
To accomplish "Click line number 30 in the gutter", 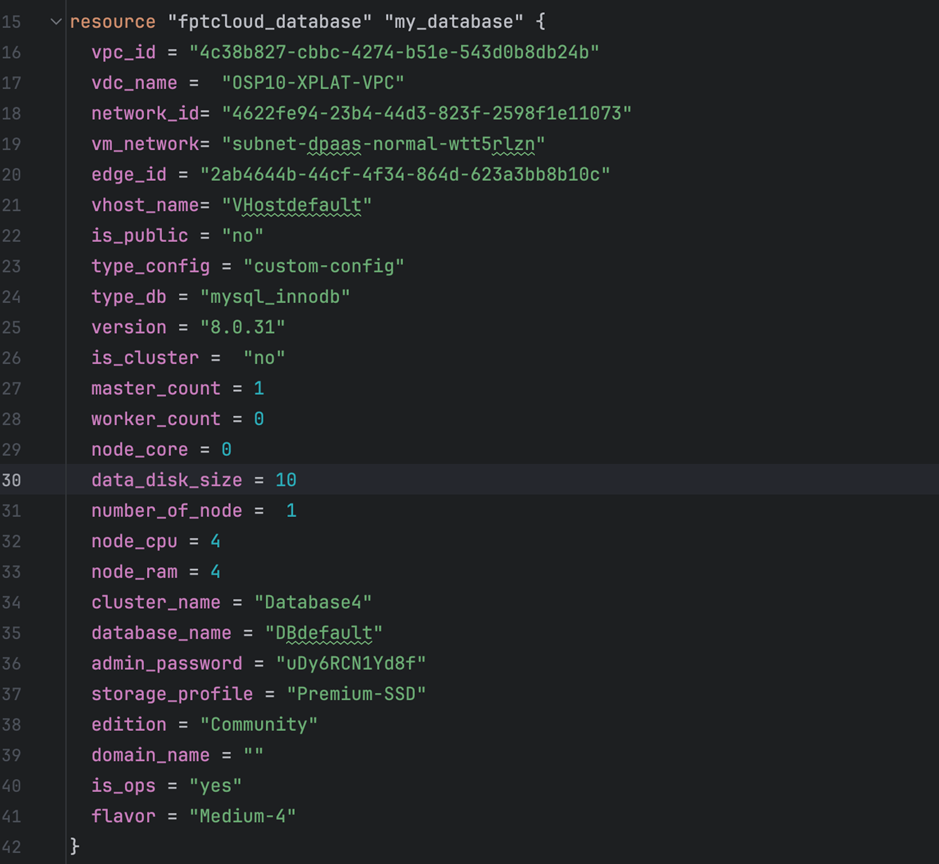I will tap(11, 480).
